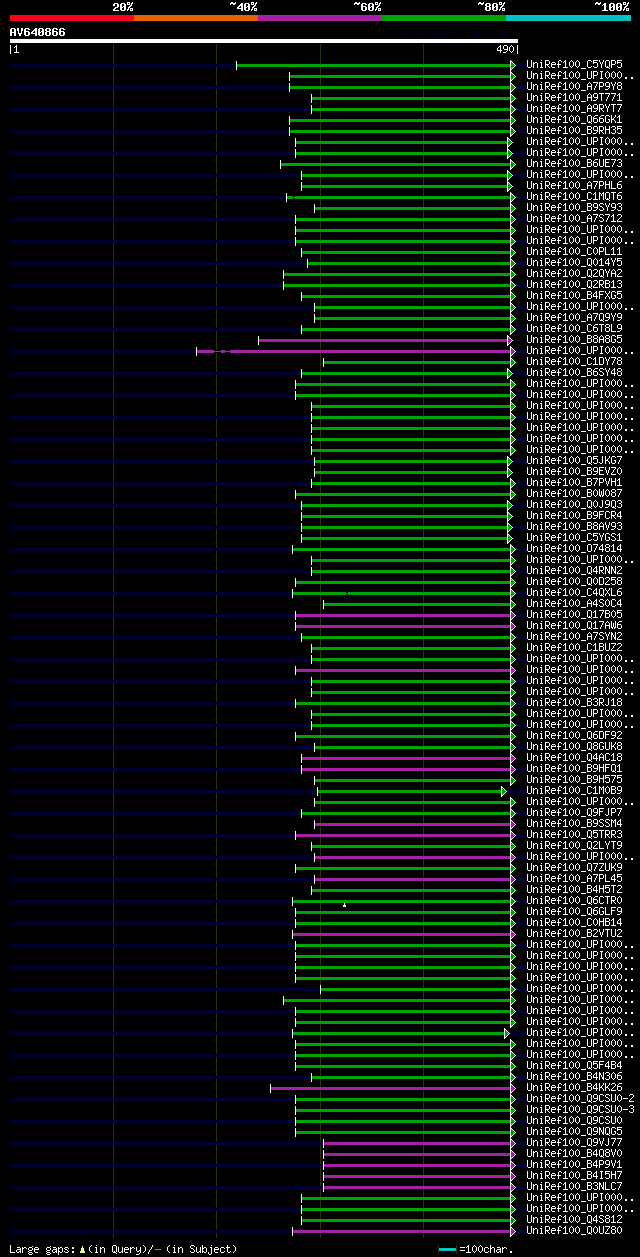Screen dimensions: 640x1257
Task: Open hit UniRef100_B2VTU2
Action: click(x=574, y=934)
